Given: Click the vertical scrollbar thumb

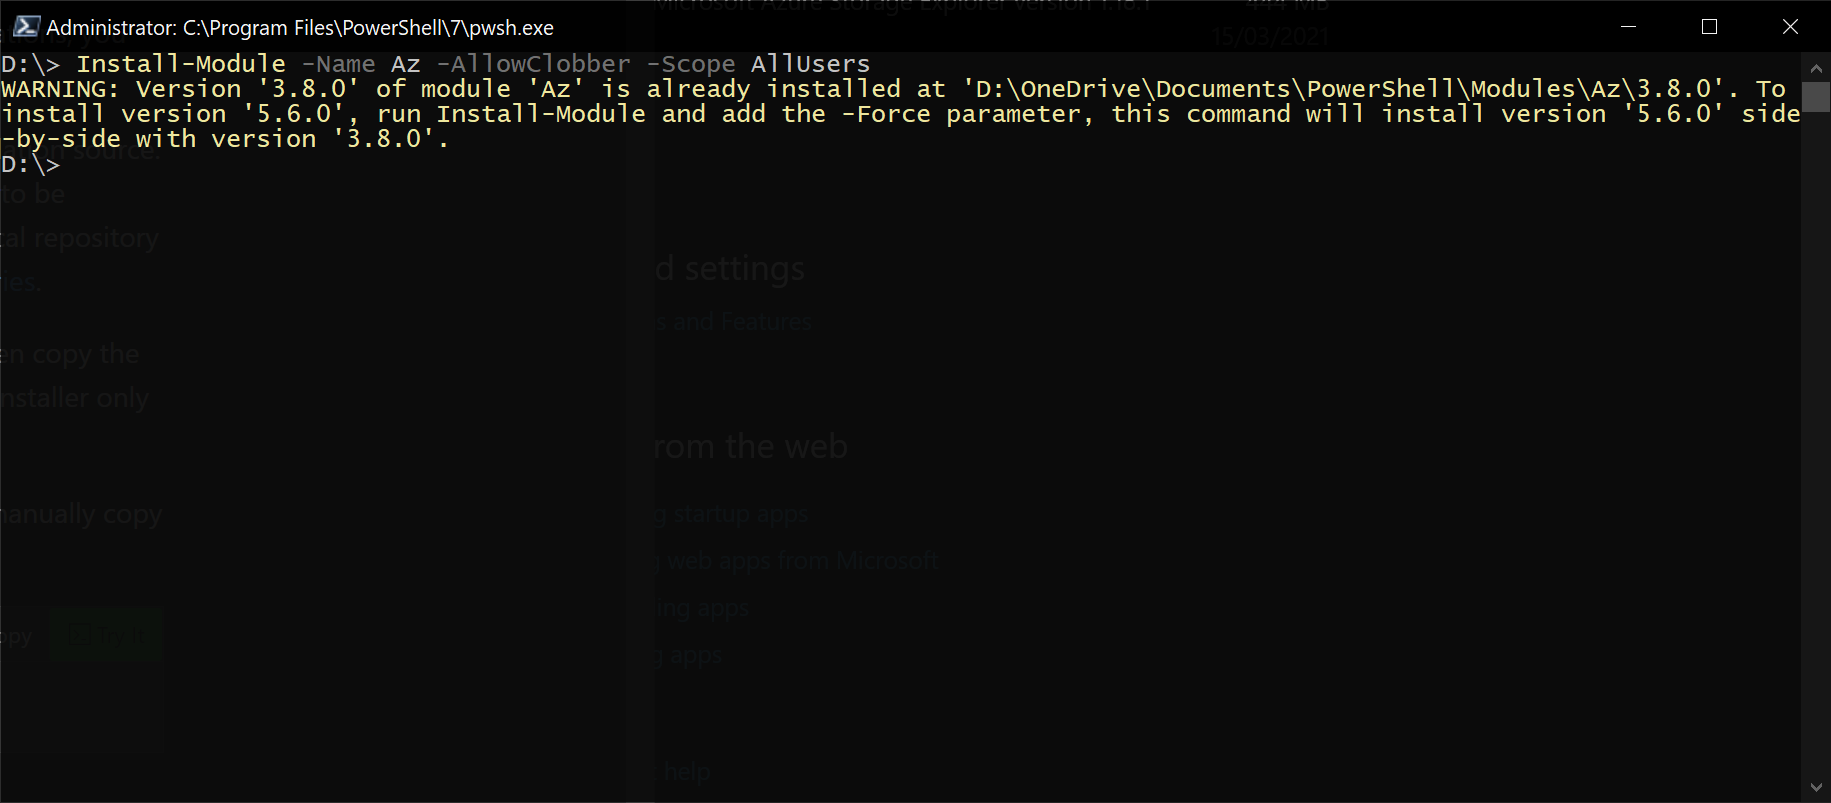Looking at the screenshot, I should (1816, 97).
